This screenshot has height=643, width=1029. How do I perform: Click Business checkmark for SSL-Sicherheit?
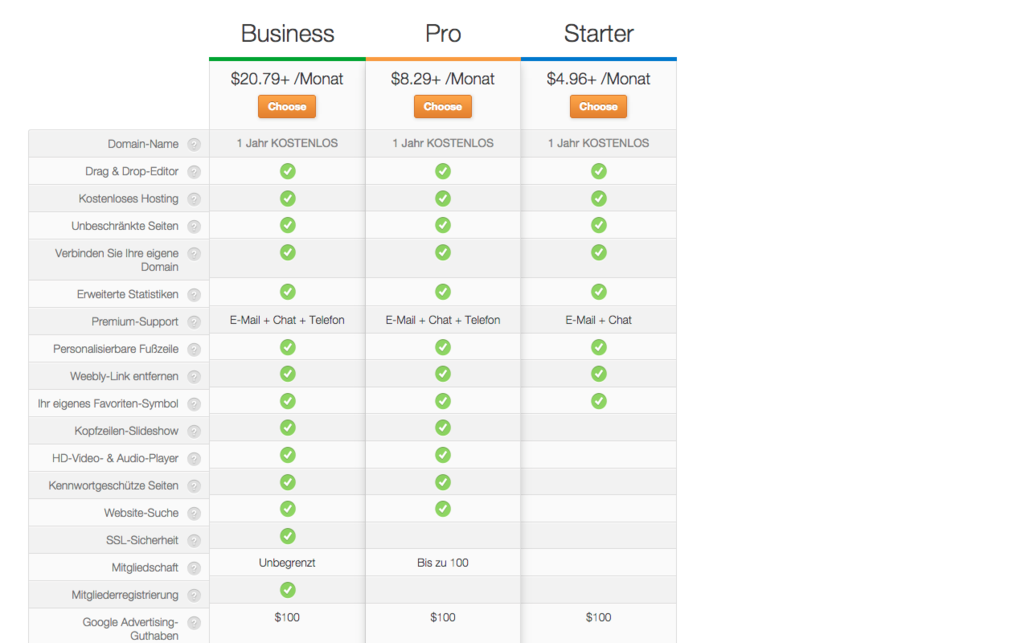tap(287, 536)
